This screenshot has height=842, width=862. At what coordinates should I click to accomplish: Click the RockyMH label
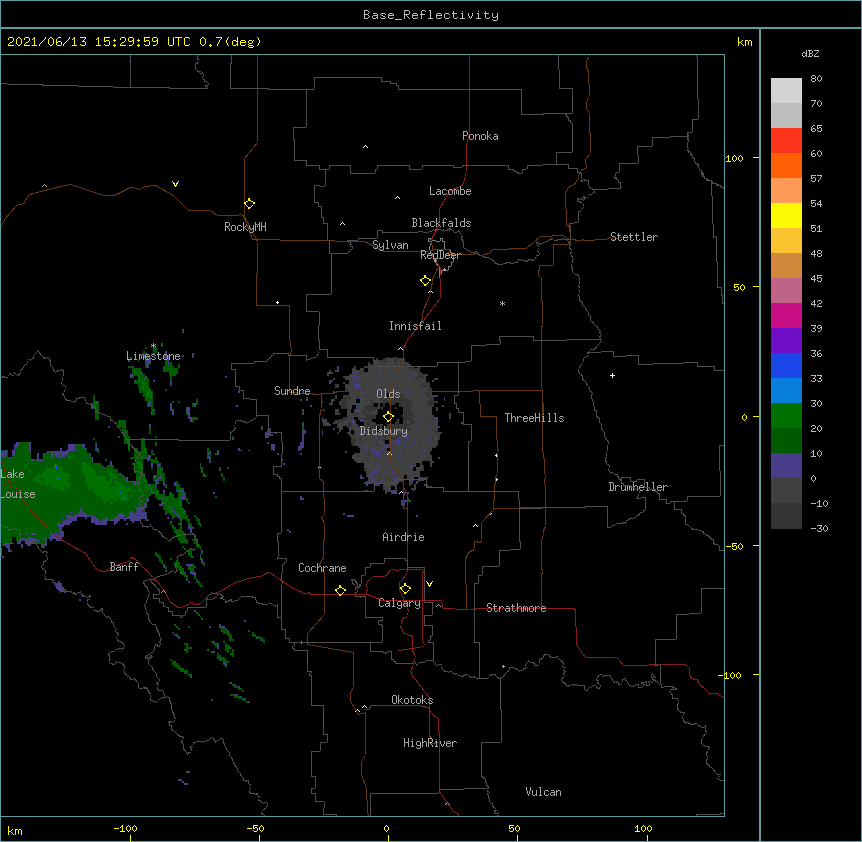point(245,227)
